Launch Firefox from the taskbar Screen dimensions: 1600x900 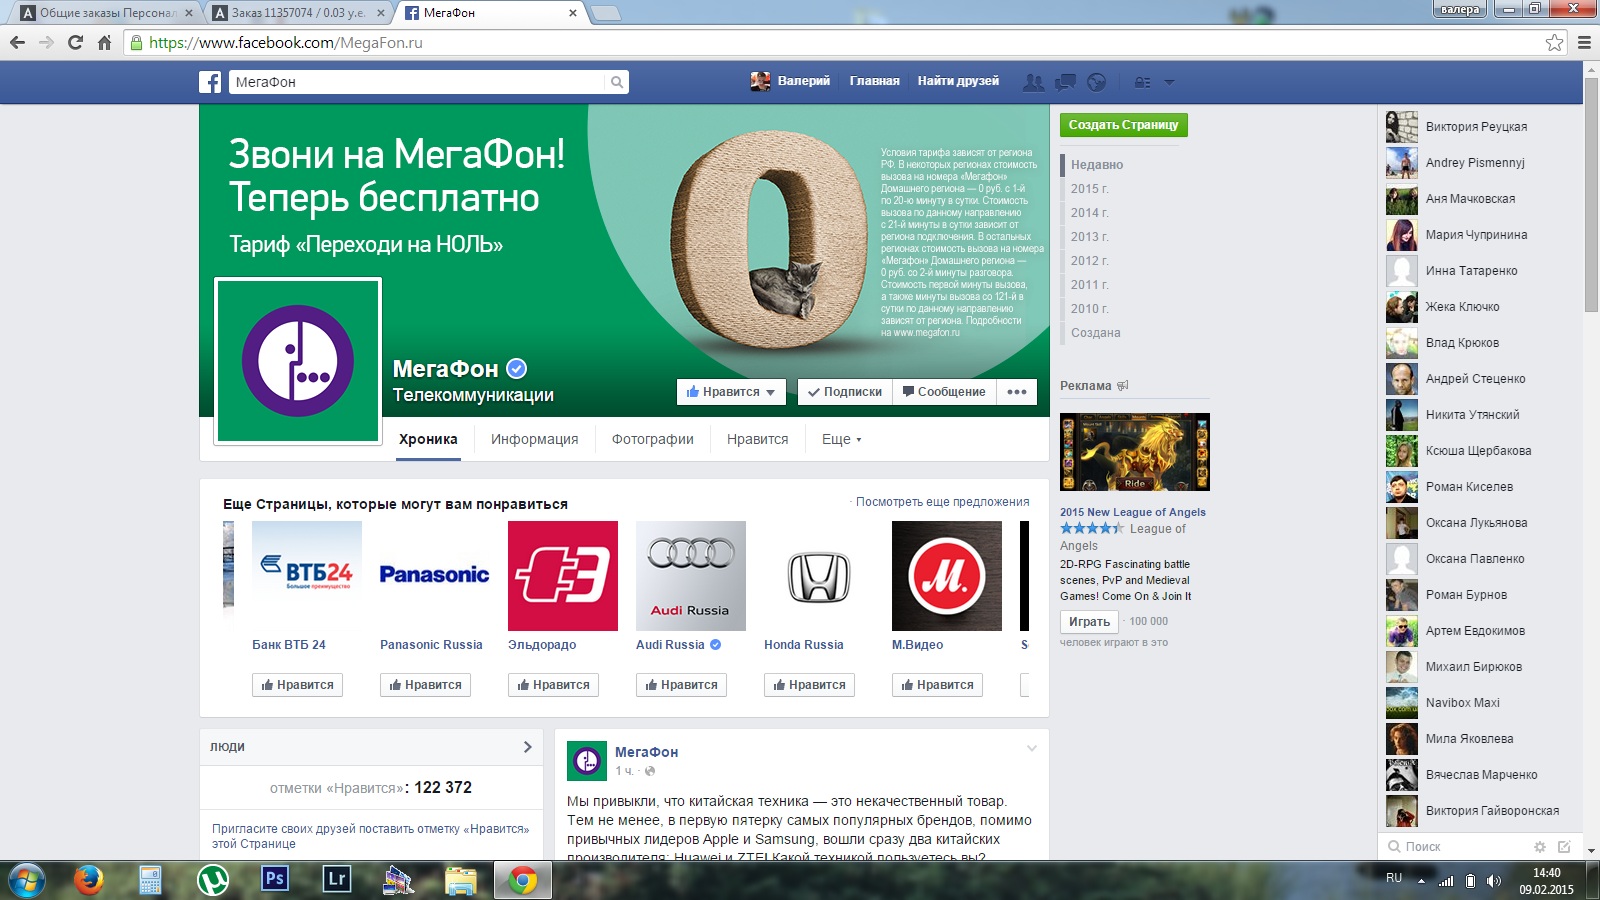(89, 880)
